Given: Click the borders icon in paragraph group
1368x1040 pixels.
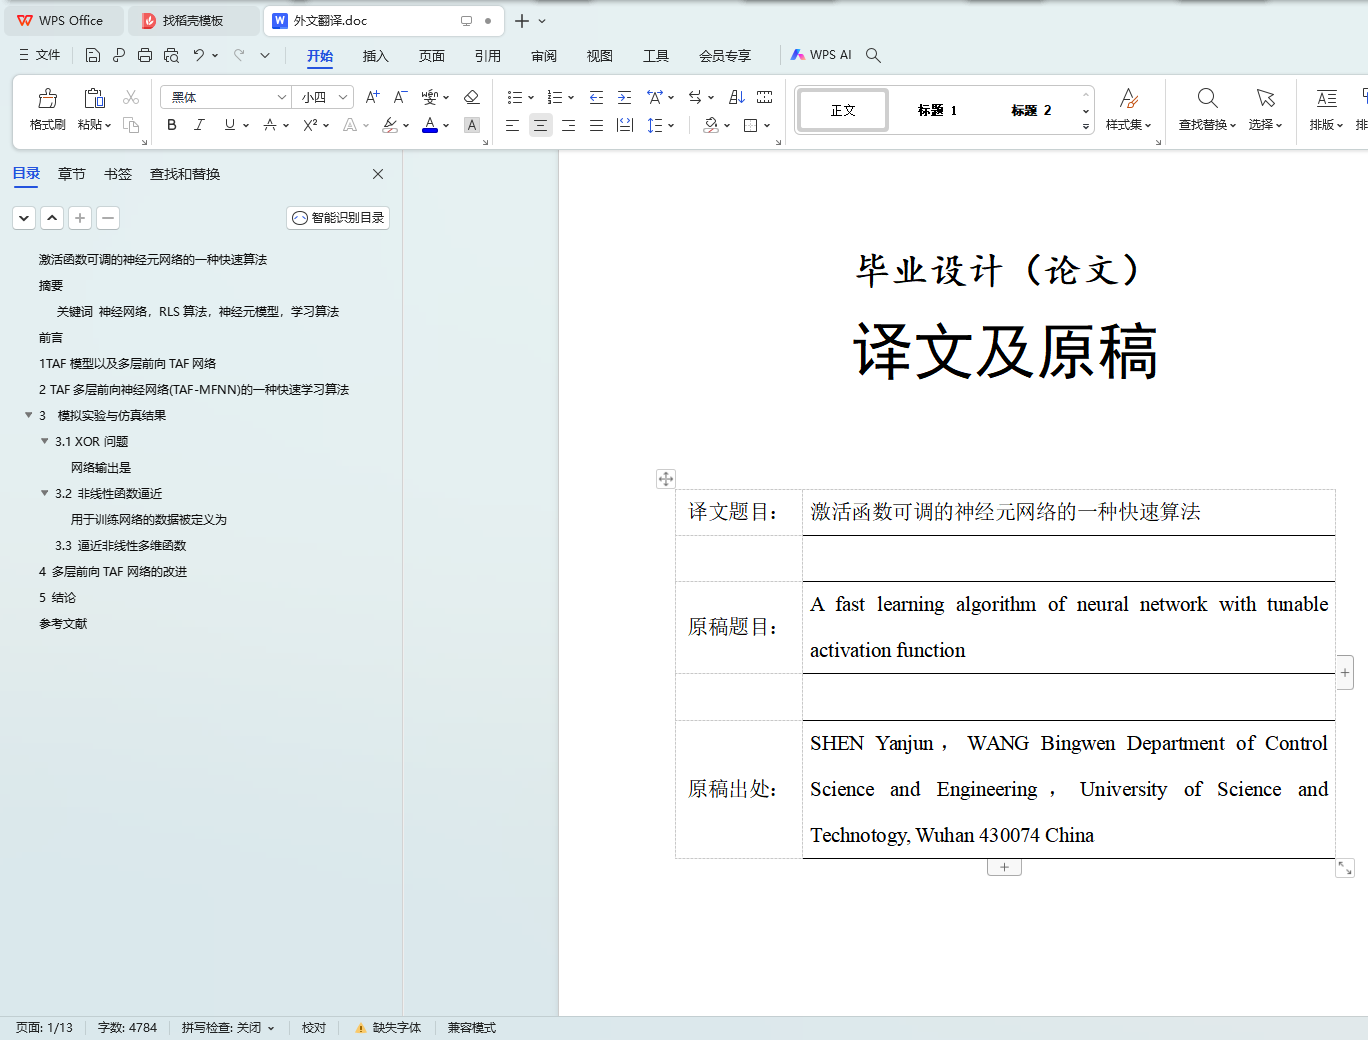Looking at the screenshot, I should point(751,125).
